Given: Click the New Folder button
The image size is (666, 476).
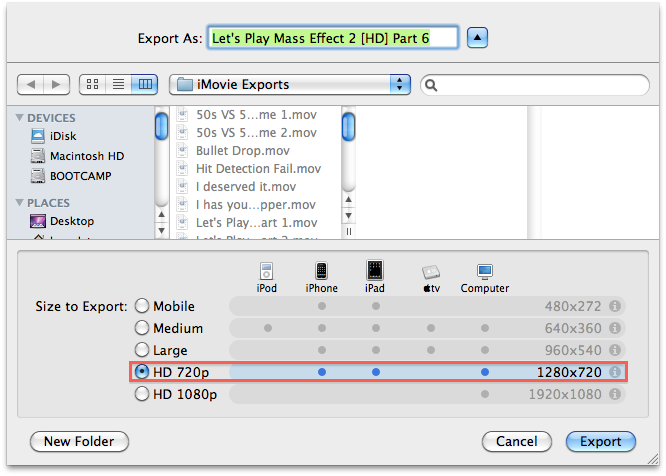Looking at the screenshot, I should coord(79,442).
